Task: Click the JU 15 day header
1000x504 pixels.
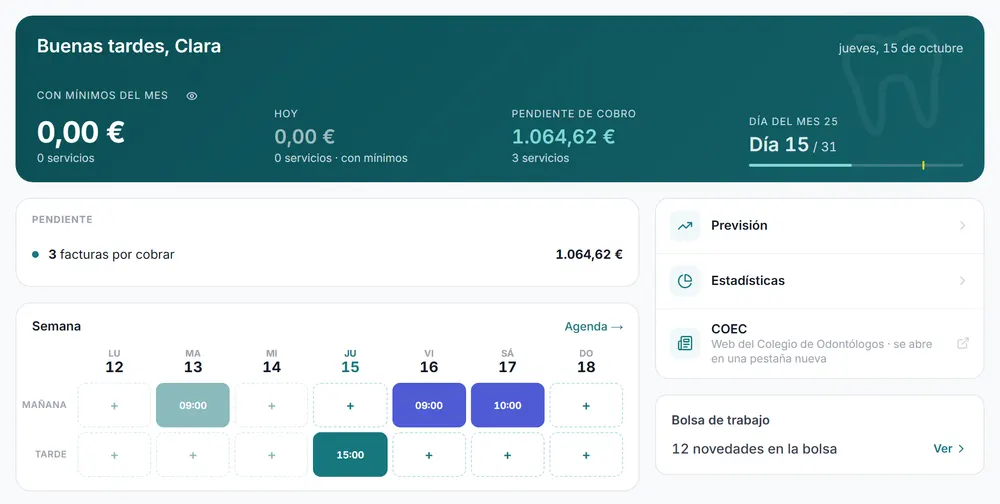Action: tap(350, 361)
